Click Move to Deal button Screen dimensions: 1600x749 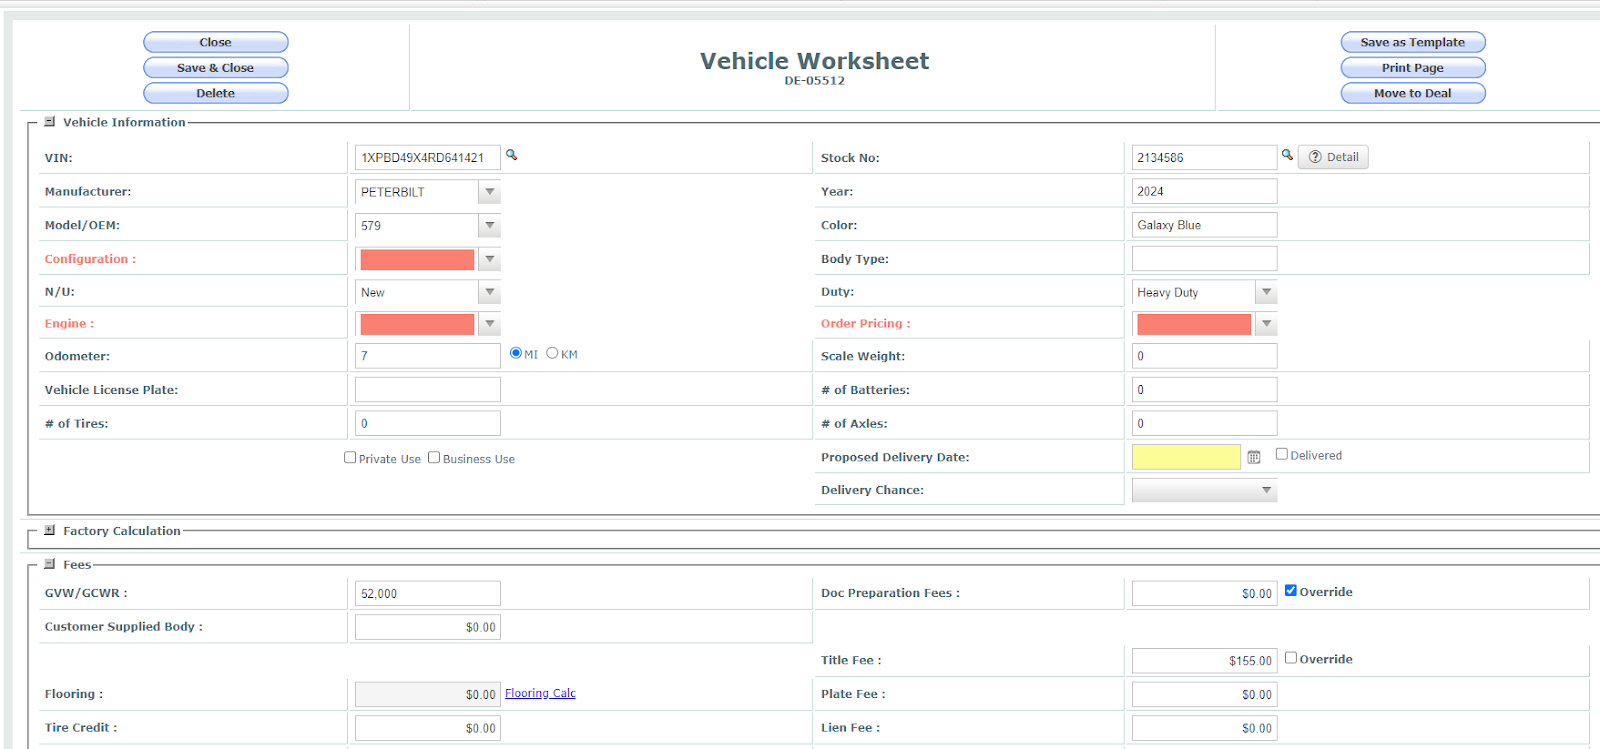click(1413, 93)
